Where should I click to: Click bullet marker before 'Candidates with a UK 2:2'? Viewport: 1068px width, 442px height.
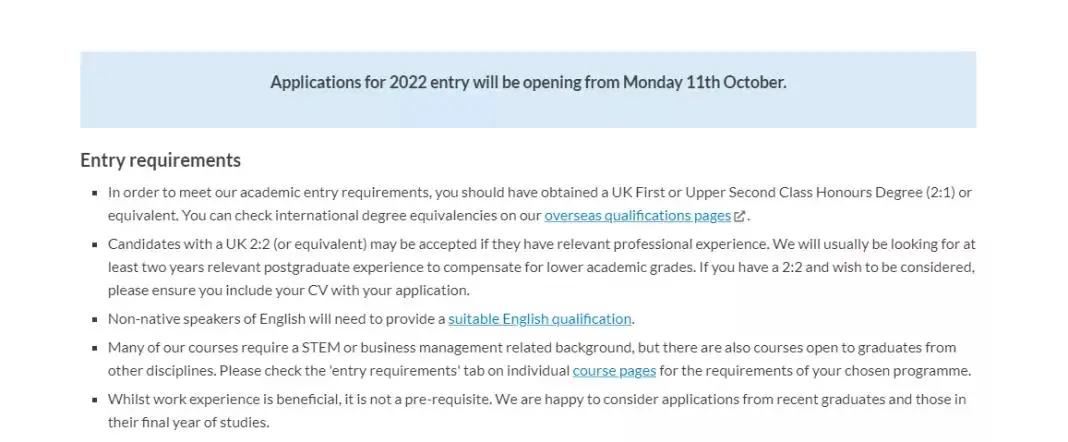point(95,244)
